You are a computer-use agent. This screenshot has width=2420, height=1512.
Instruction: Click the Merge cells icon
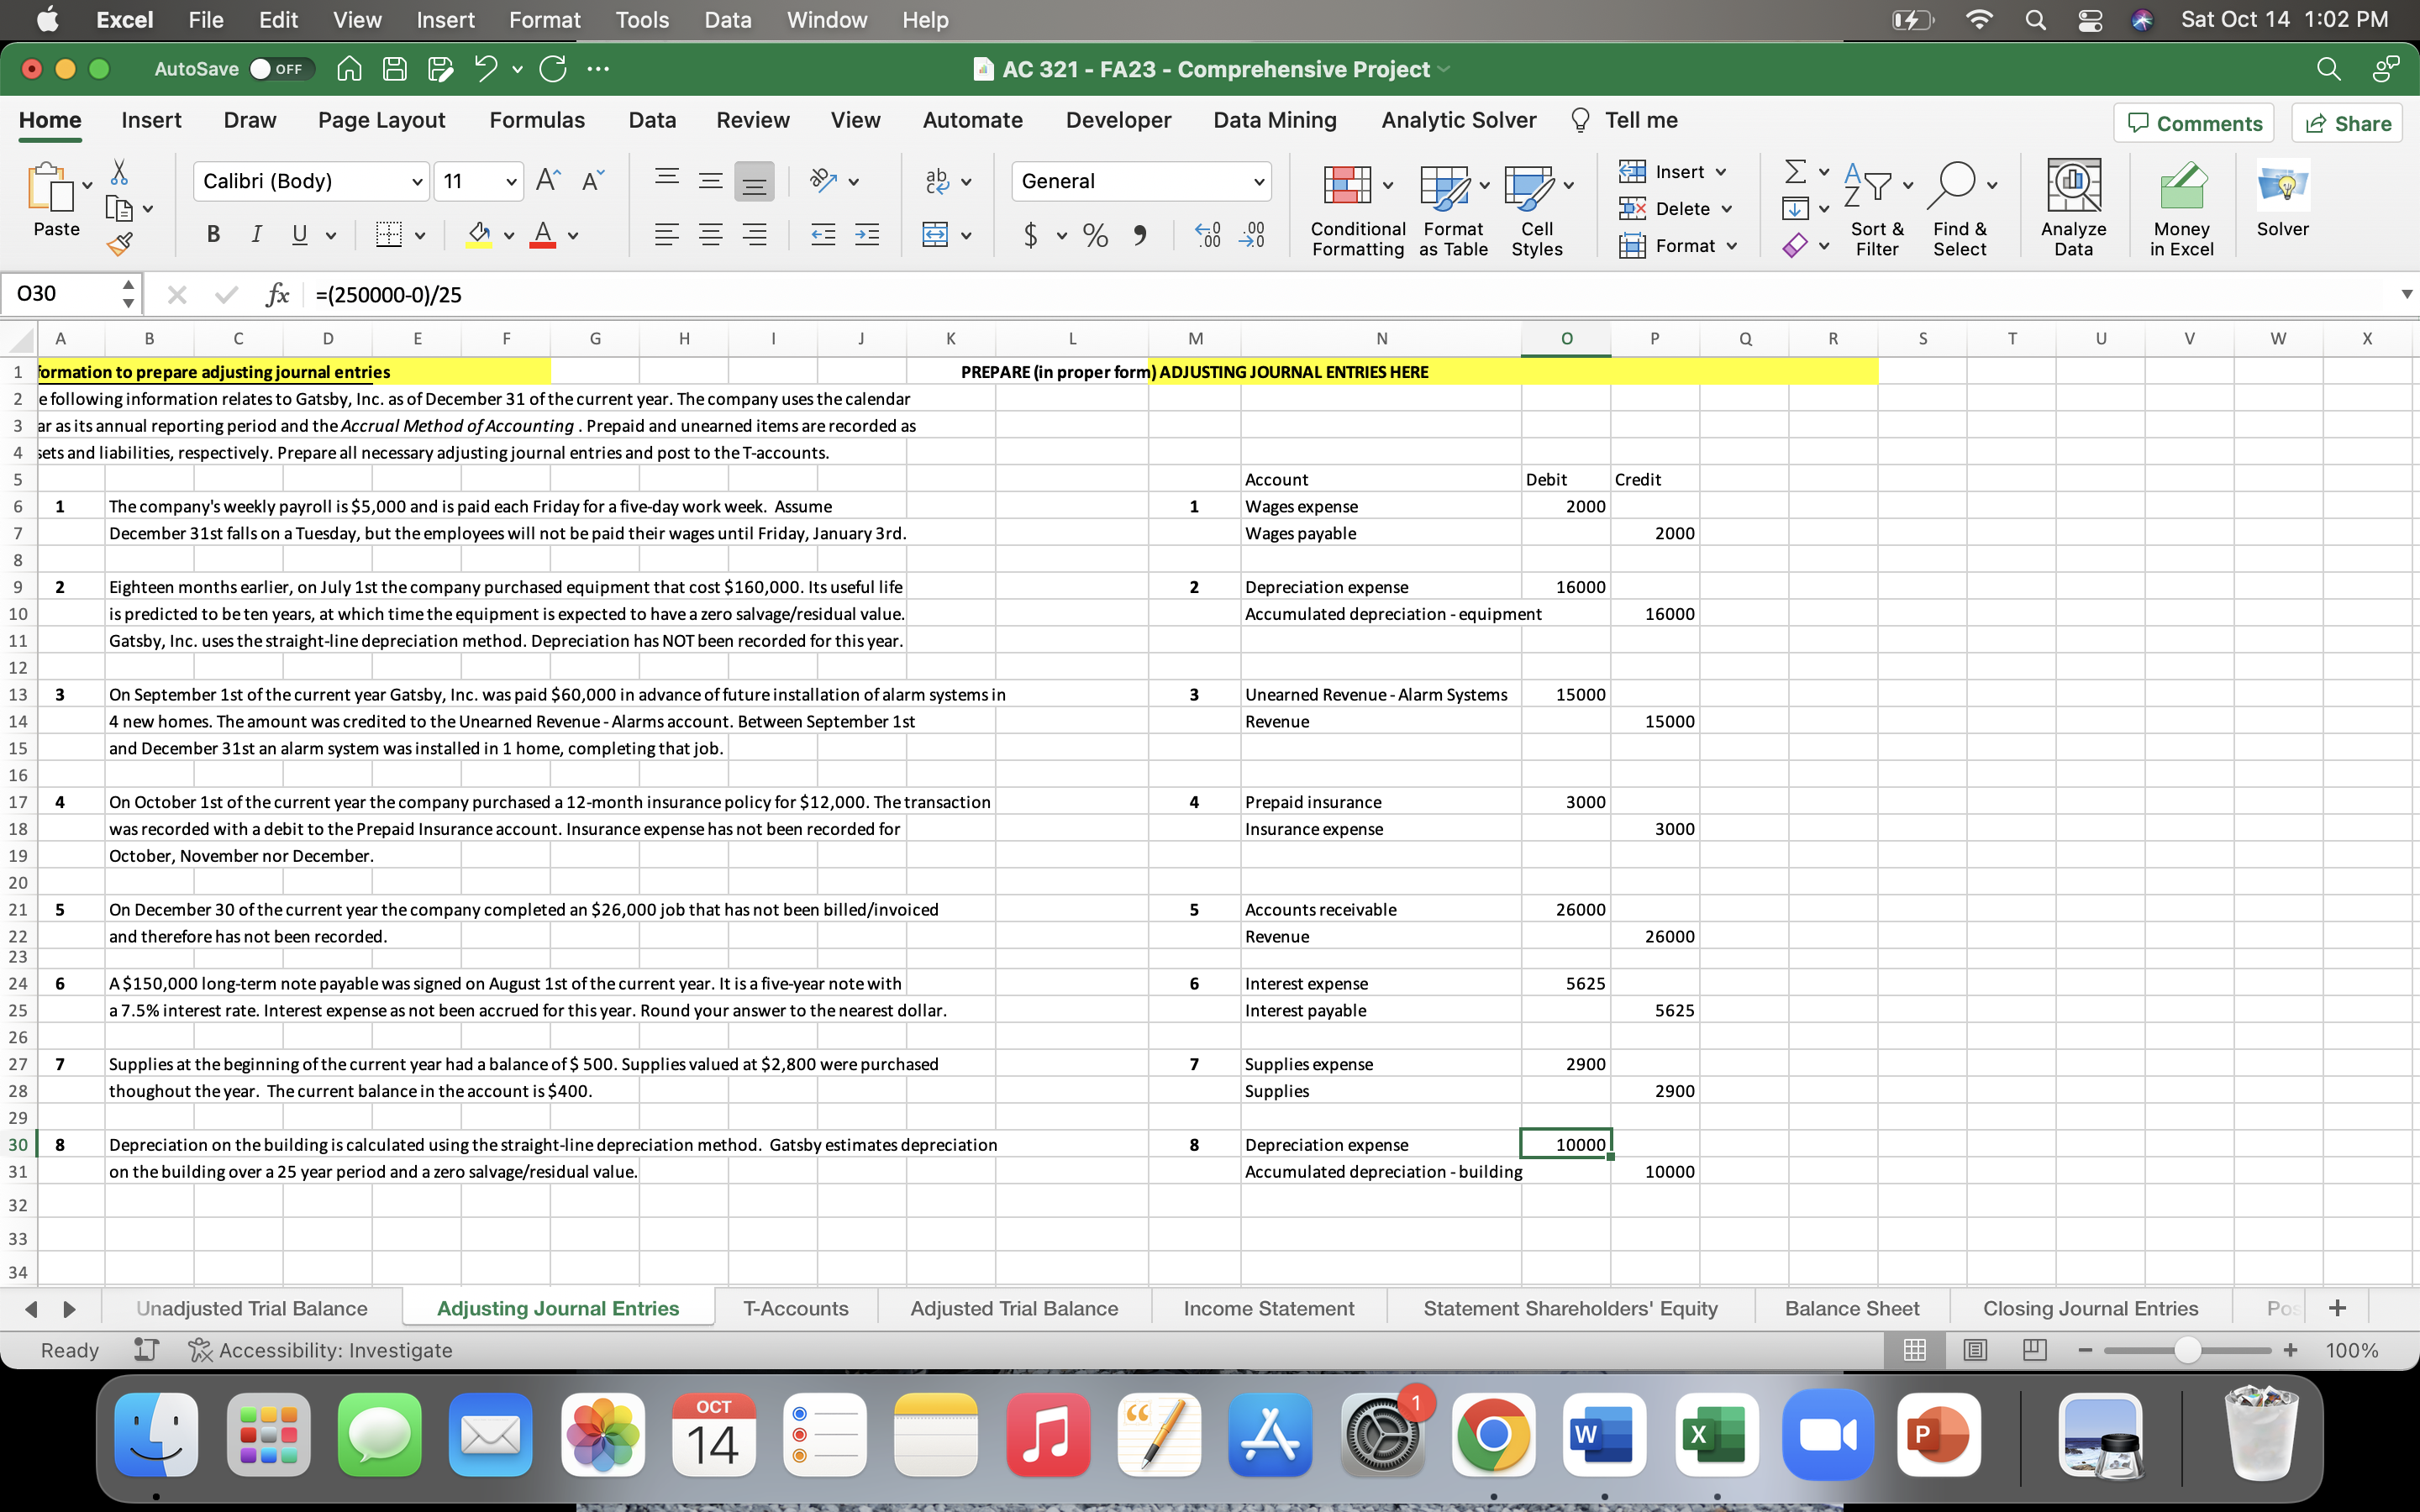935,235
